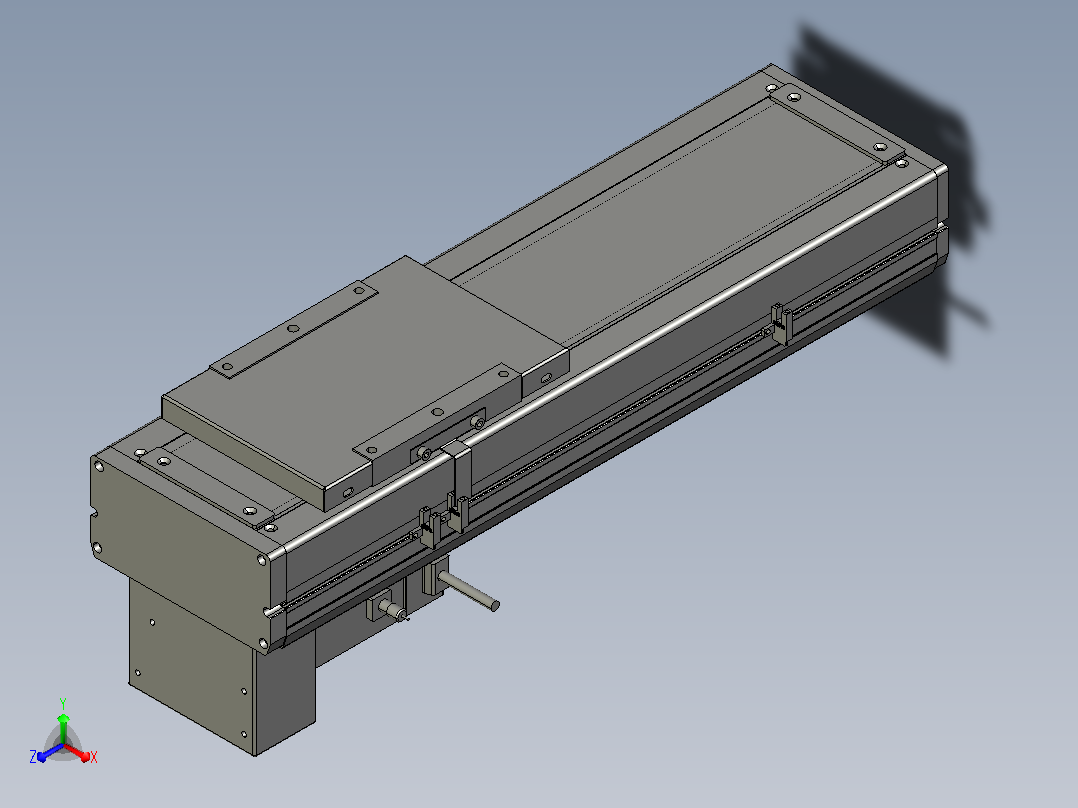Click the red X axis of the triad
The height and width of the screenshot is (808, 1078).
(80, 753)
